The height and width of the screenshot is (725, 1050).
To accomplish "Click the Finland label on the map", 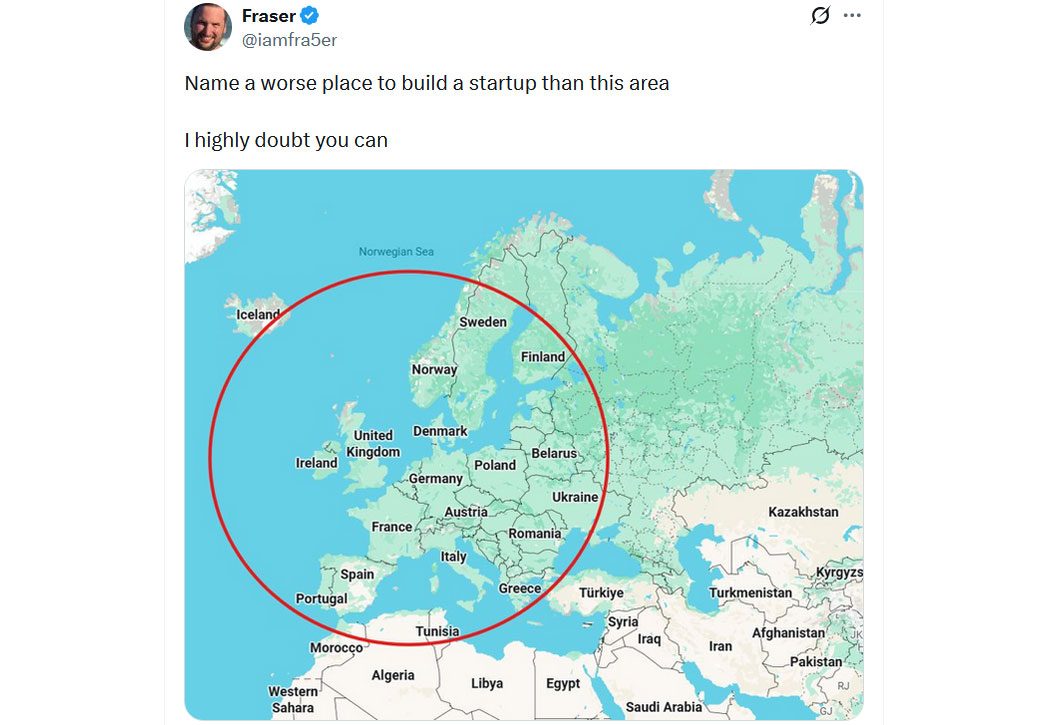I will tap(543, 357).
